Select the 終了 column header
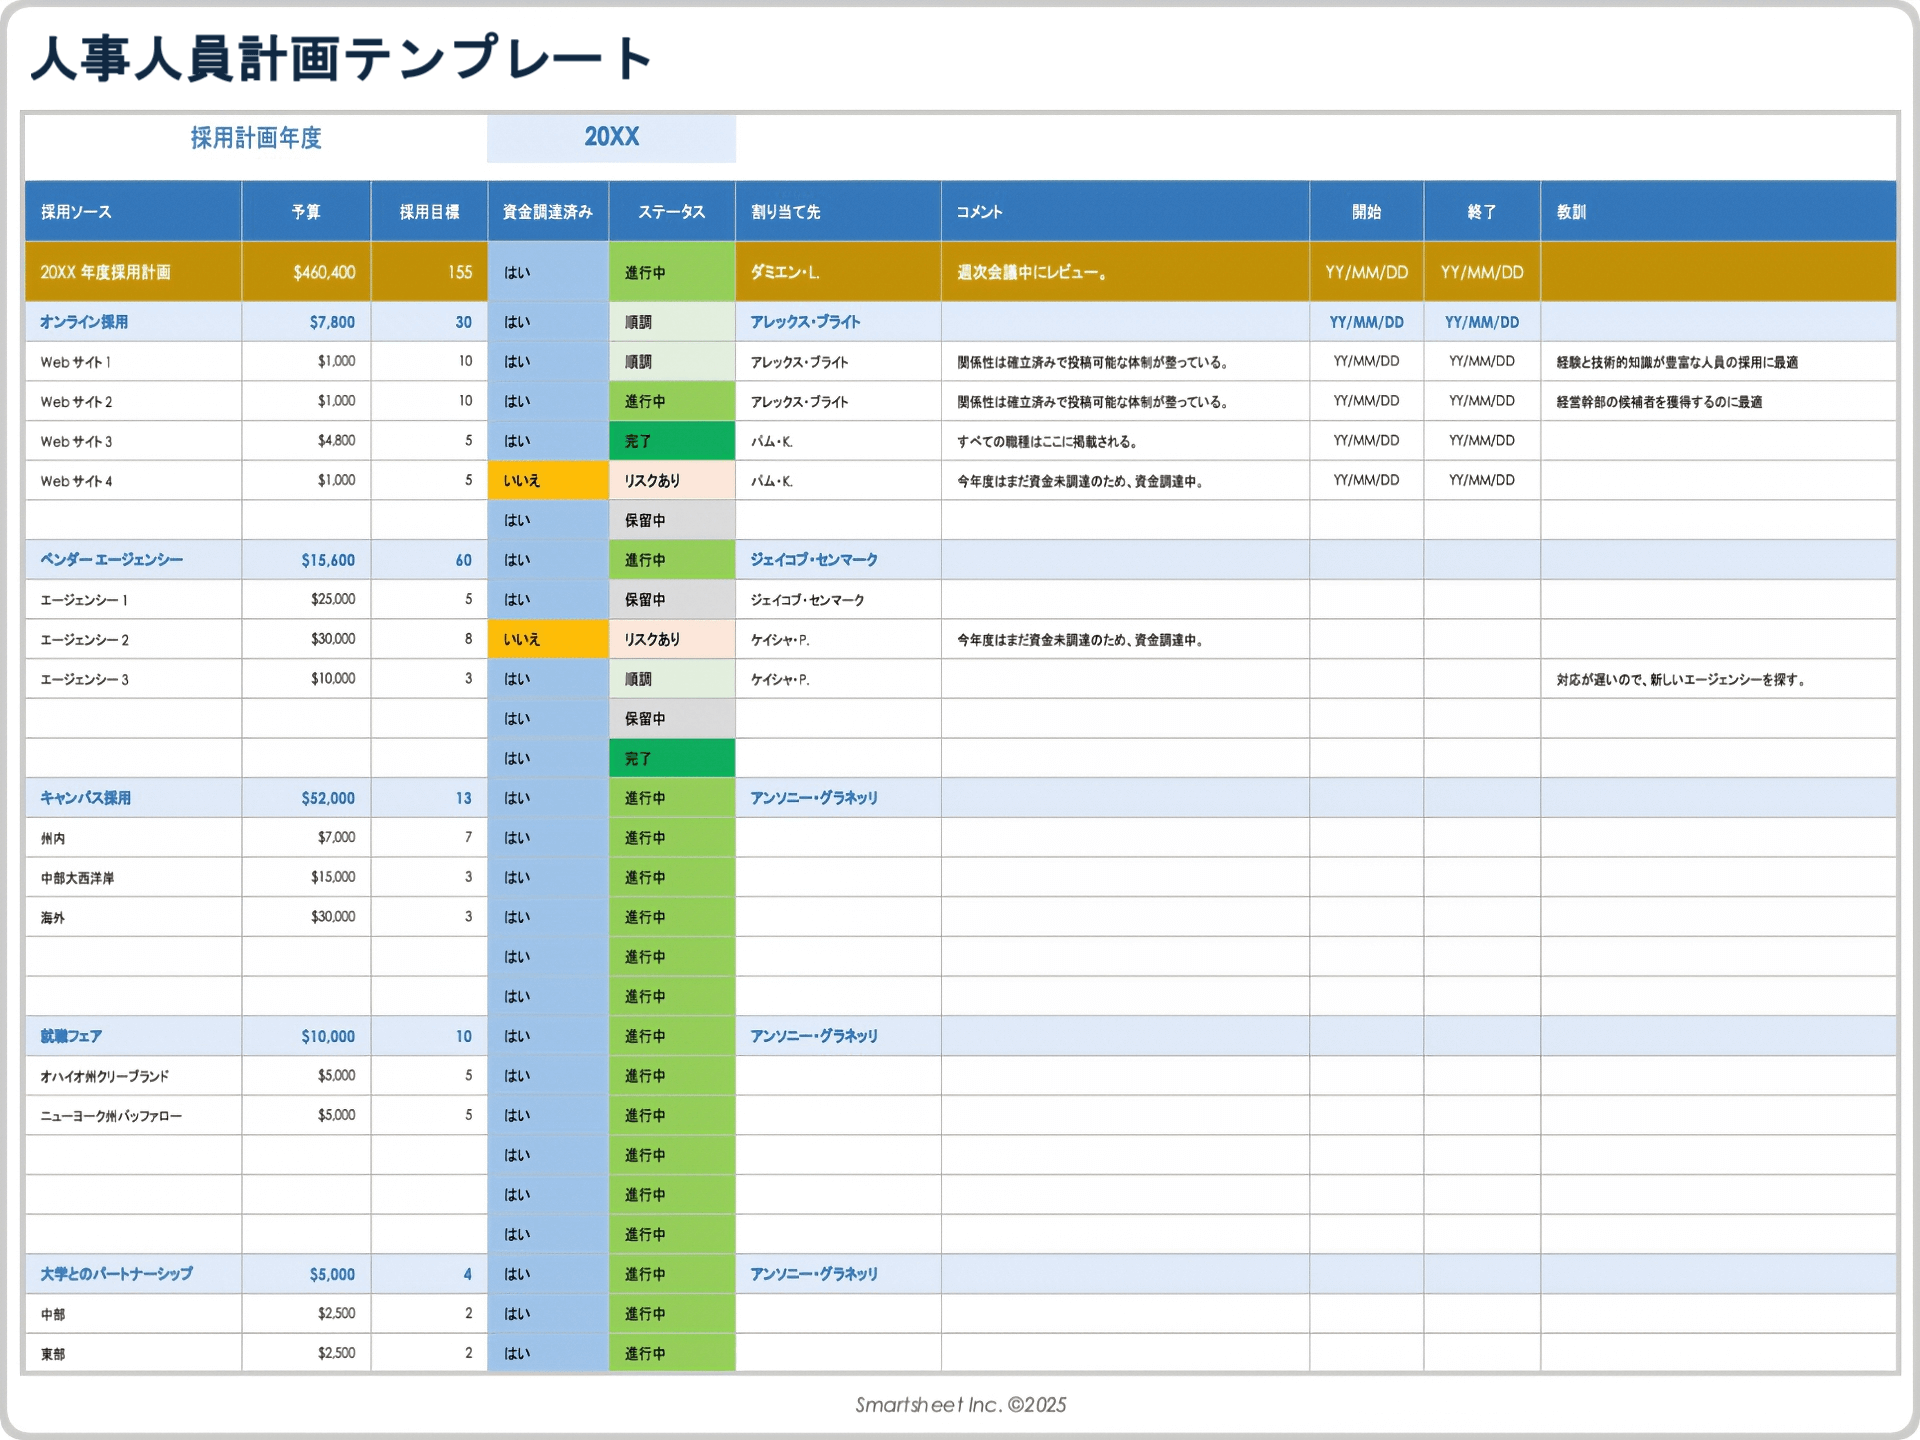 tap(1482, 212)
